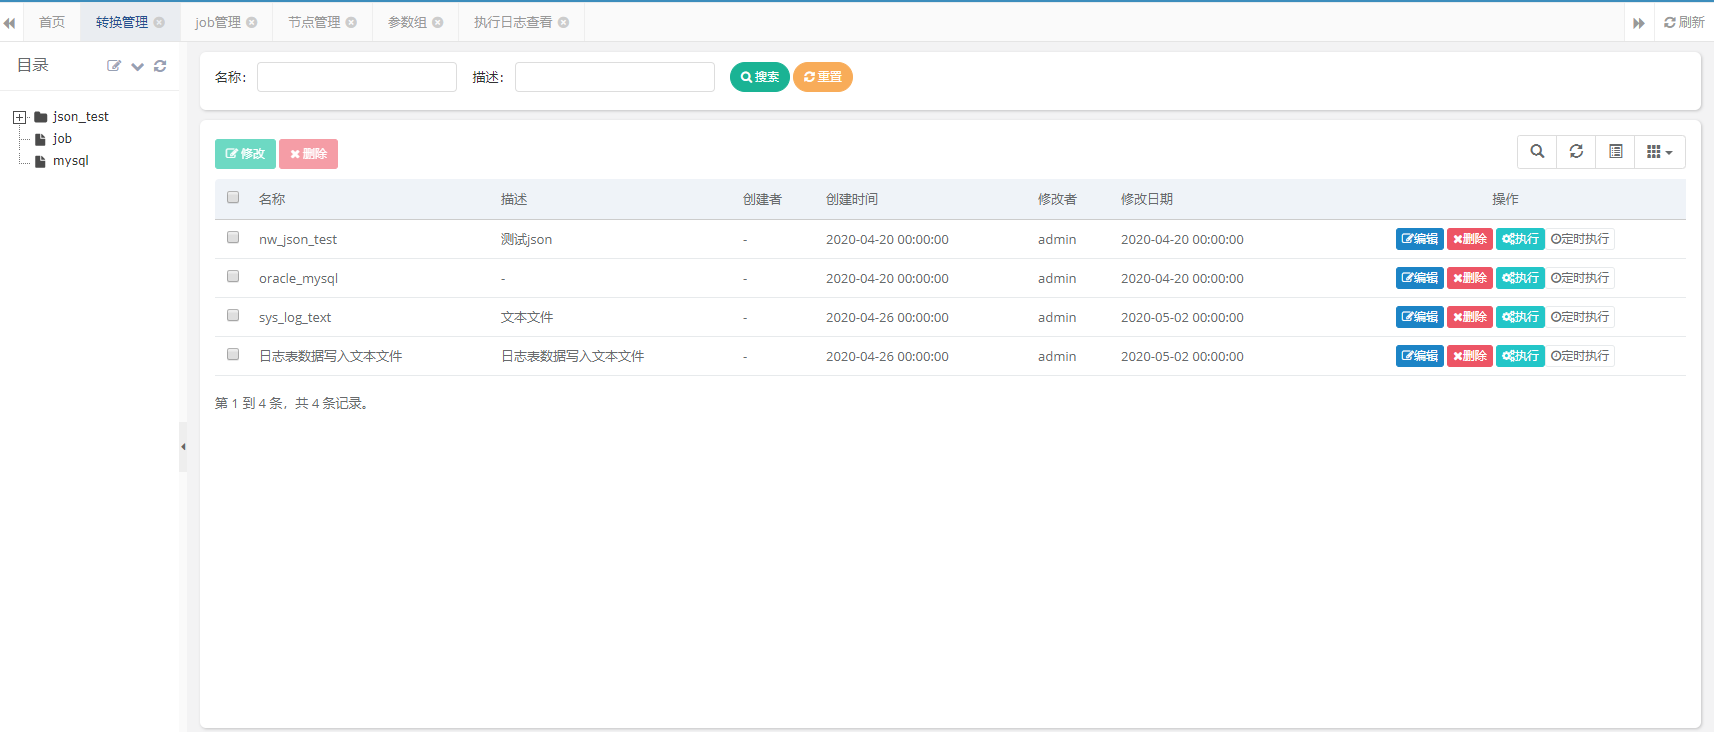
Task: Open the 节点管理 tab
Action: point(314,22)
